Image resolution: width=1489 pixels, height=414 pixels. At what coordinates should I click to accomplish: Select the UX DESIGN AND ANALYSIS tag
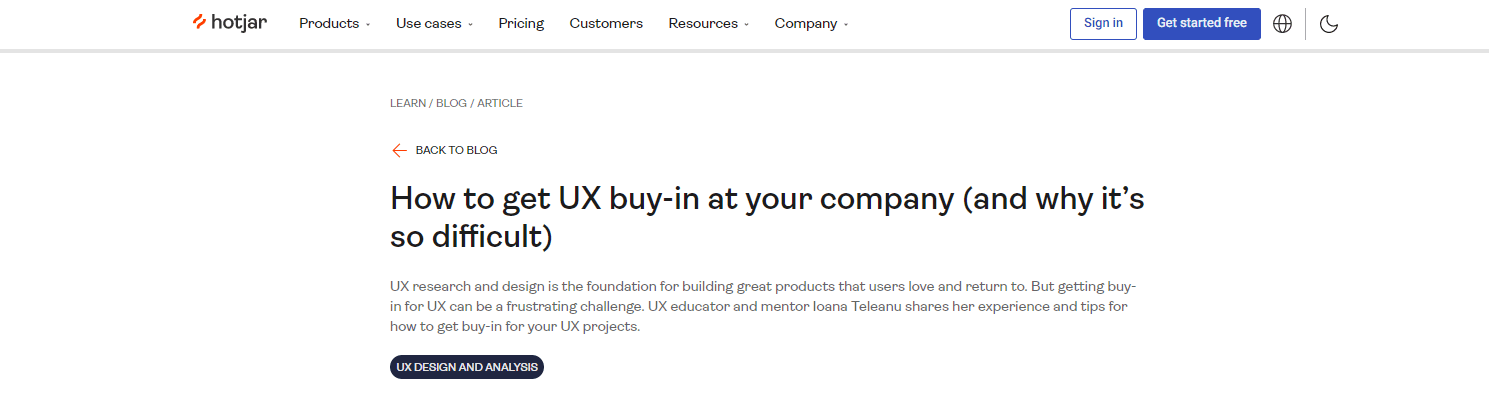click(x=467, y=367)
